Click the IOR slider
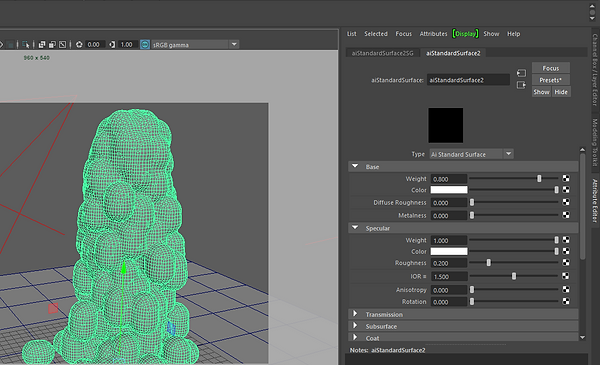This screenshot has width=600, height=365. pos(514,276)
